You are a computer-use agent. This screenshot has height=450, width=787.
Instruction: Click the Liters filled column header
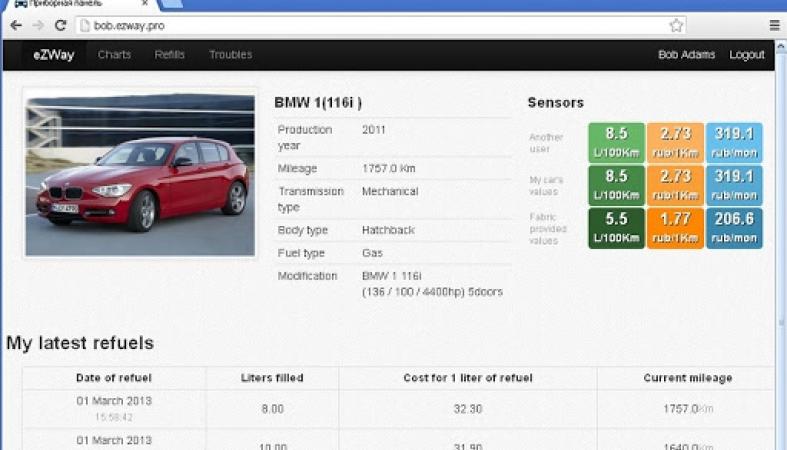[x=272, y=378]
